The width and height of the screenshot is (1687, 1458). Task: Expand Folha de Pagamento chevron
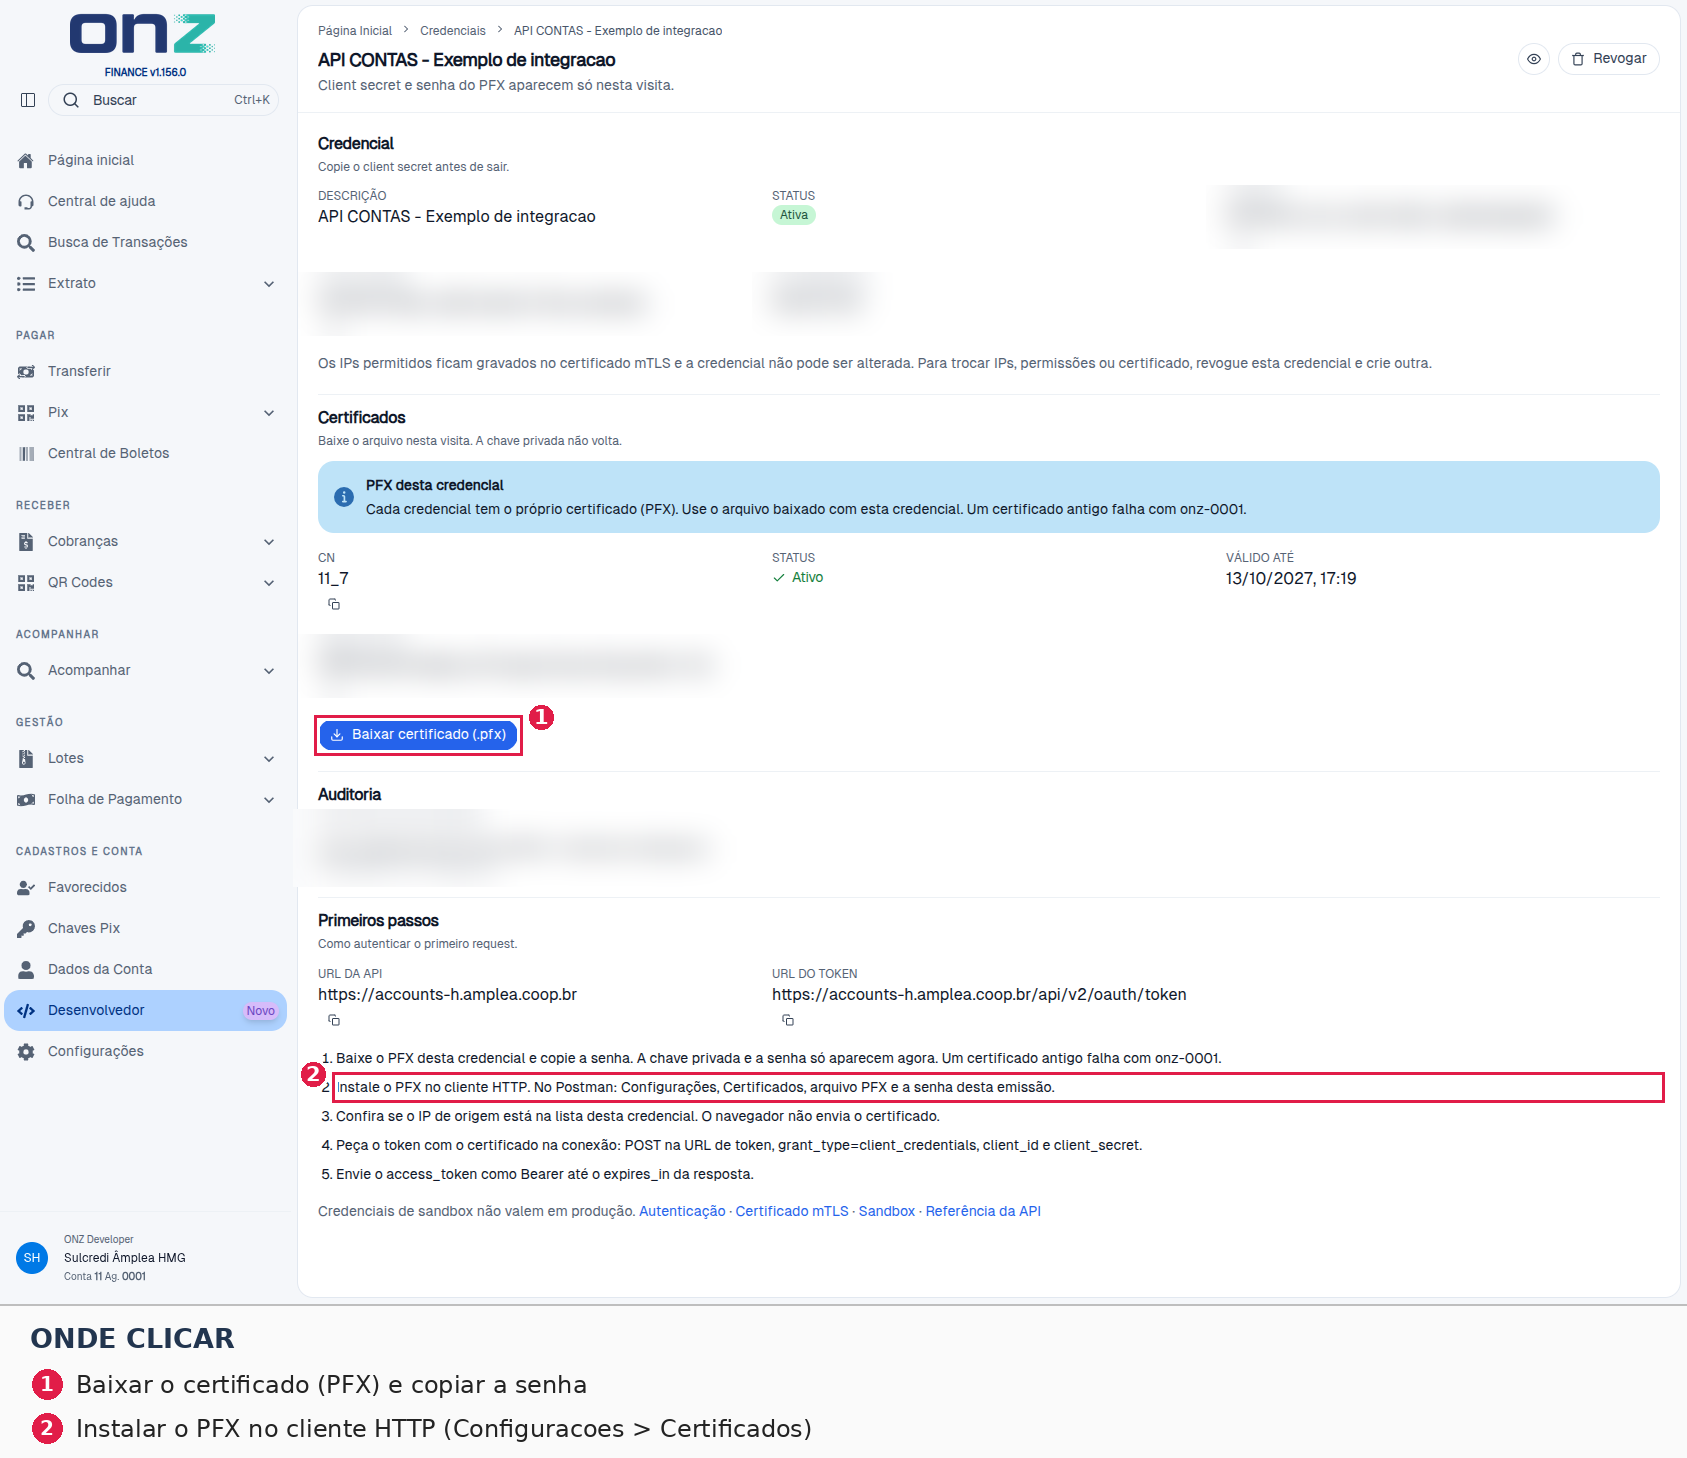269,800
